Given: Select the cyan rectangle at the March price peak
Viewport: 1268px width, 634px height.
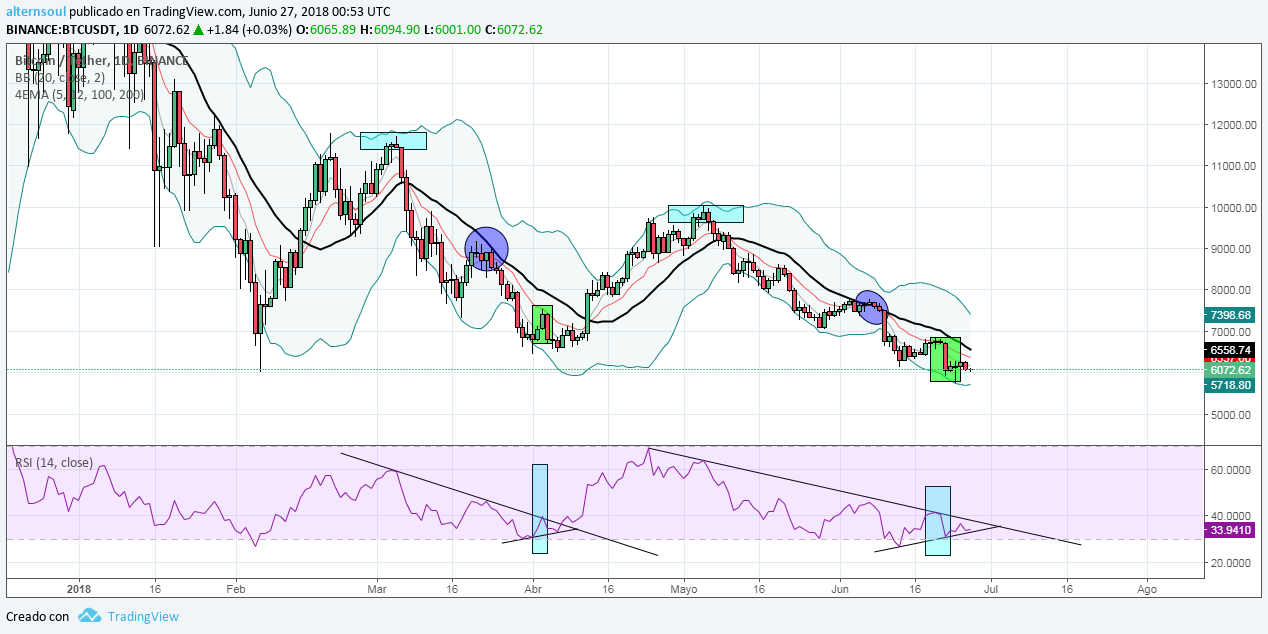Looking at the screenshot, I should pyautogui.click(x=393, y=141).
